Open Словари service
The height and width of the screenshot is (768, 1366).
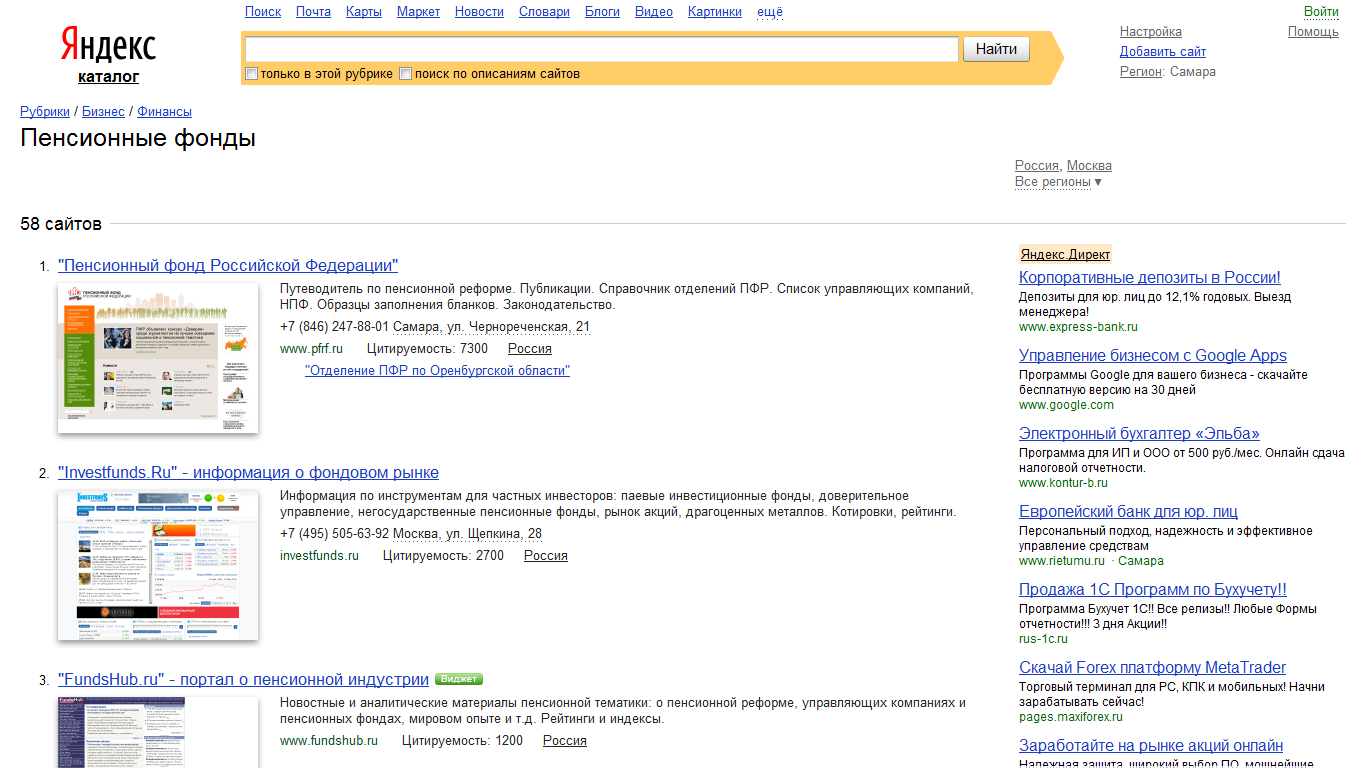(x=544, y=12)
